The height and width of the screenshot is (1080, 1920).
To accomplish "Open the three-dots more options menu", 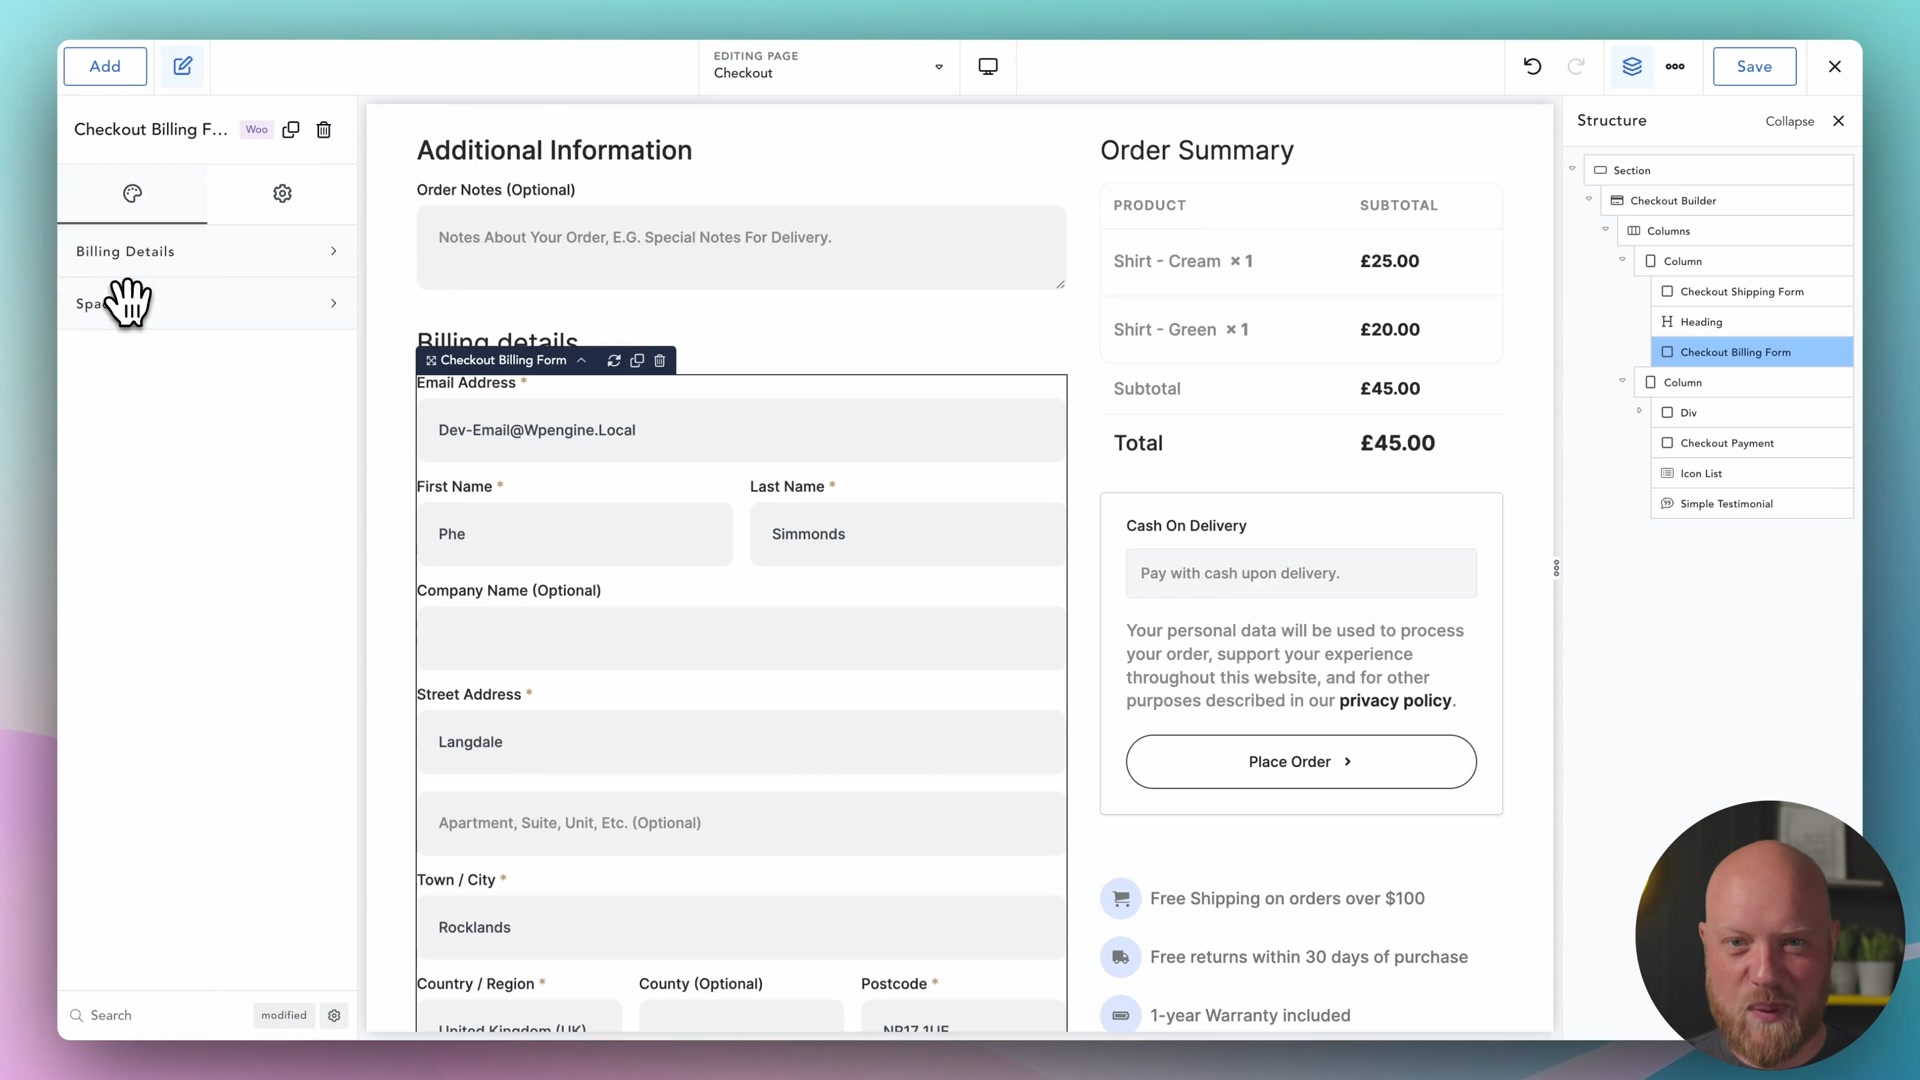I will pos(1675,66).
